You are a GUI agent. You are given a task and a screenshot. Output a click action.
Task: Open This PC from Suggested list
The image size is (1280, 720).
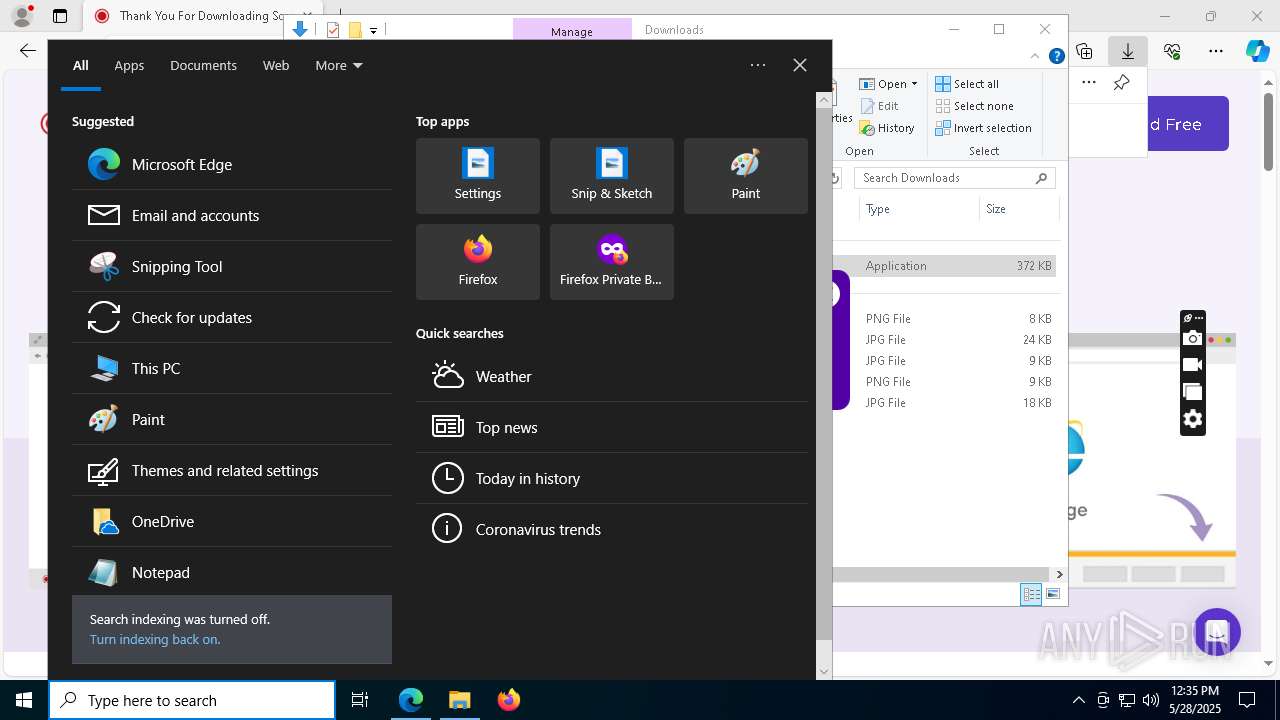click(x=232, y=369)
